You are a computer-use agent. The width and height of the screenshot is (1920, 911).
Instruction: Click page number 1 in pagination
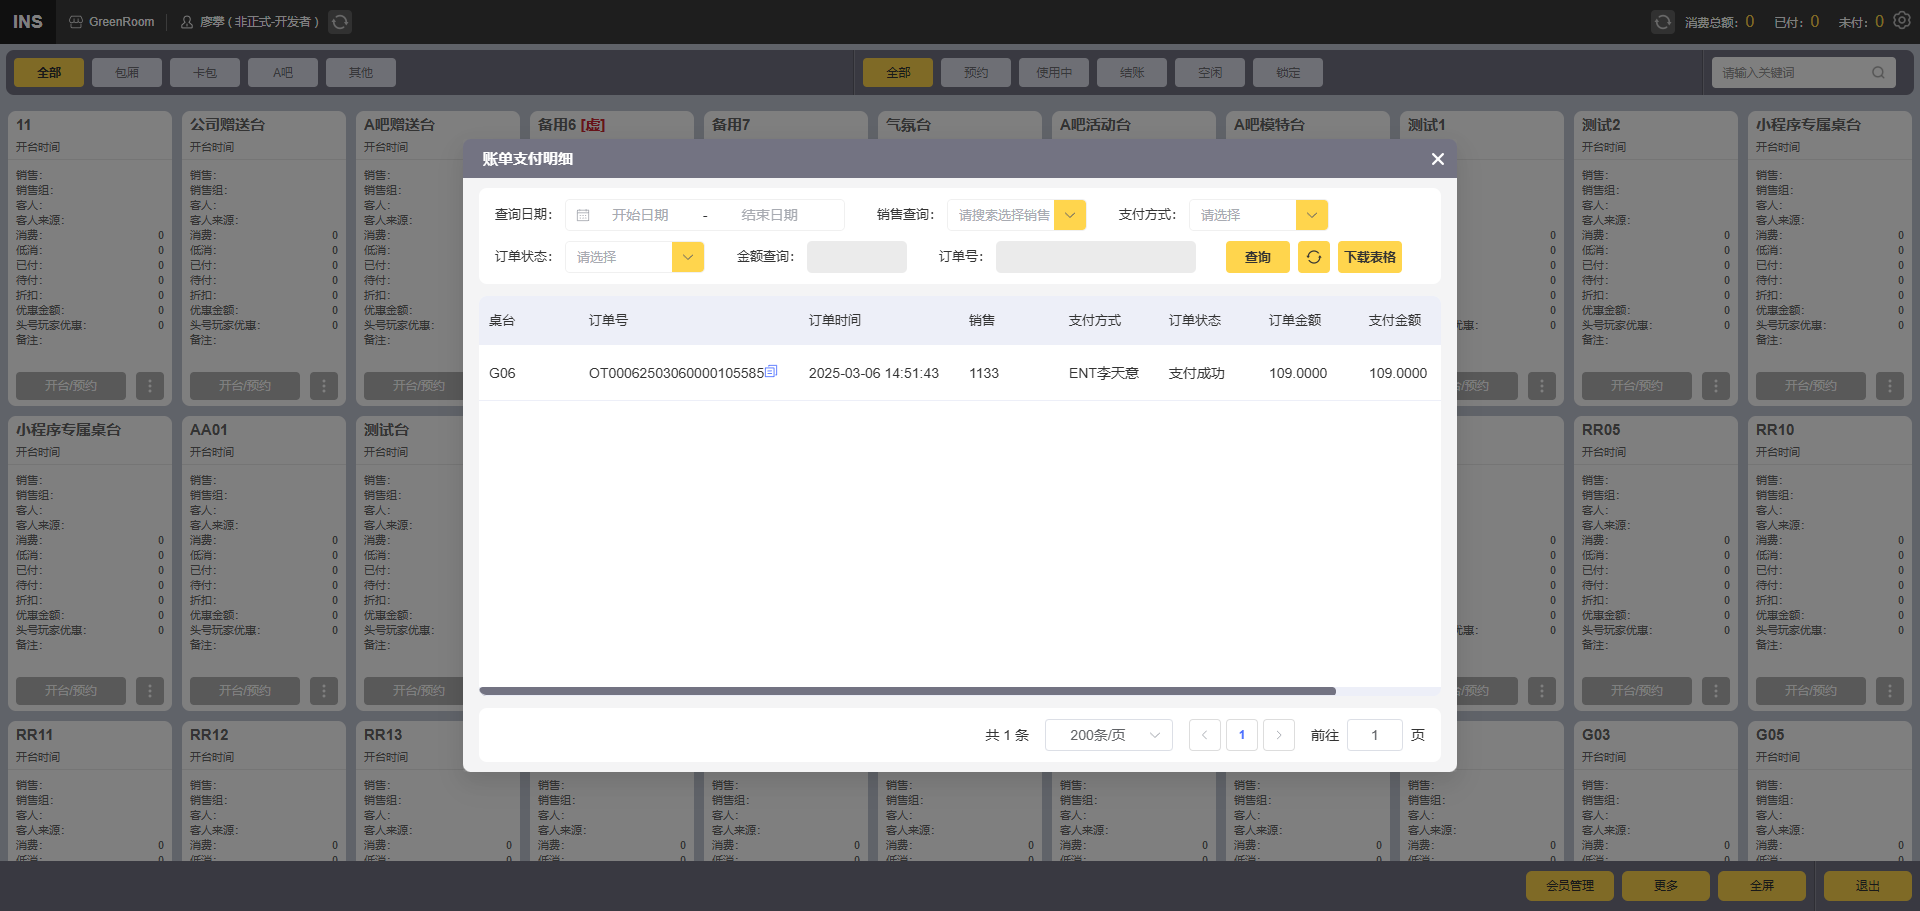1242,735
